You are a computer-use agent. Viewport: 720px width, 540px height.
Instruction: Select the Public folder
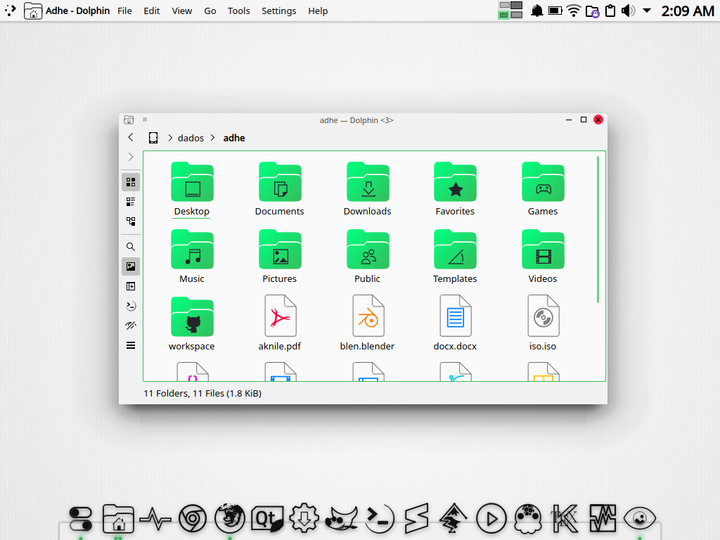pyautogui.click(x=367, y=257)
